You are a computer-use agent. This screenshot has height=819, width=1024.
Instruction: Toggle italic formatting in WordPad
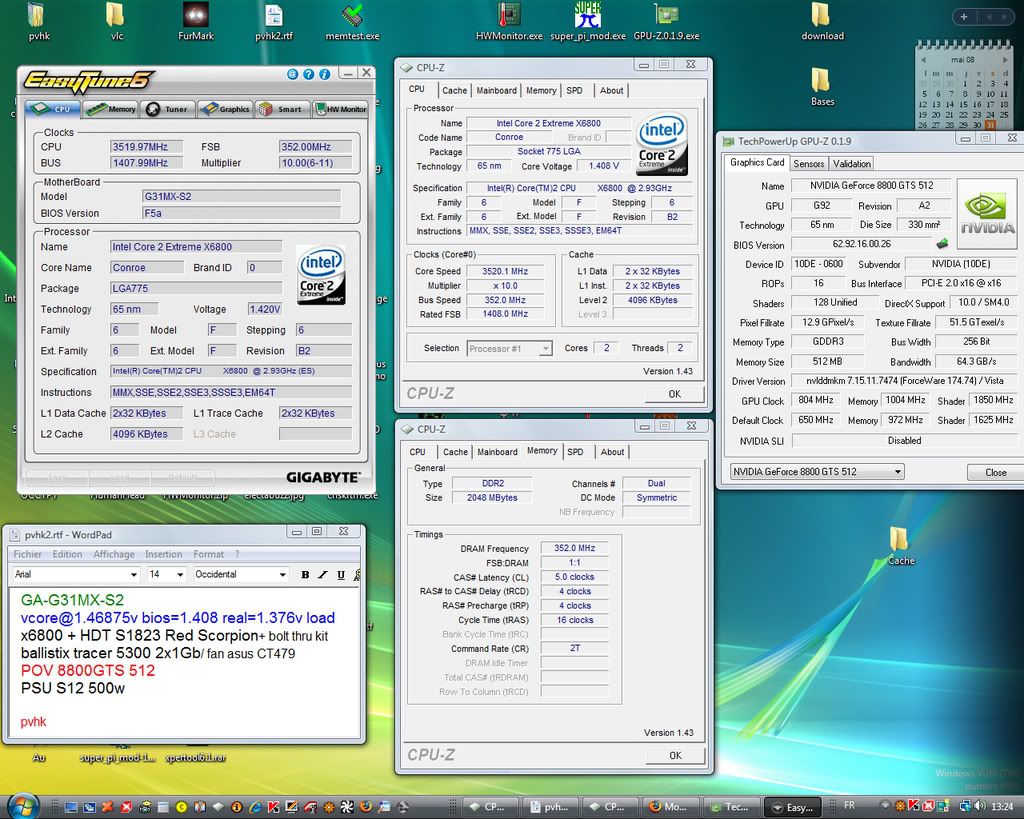pyautogui.click(x=323, y=575)
